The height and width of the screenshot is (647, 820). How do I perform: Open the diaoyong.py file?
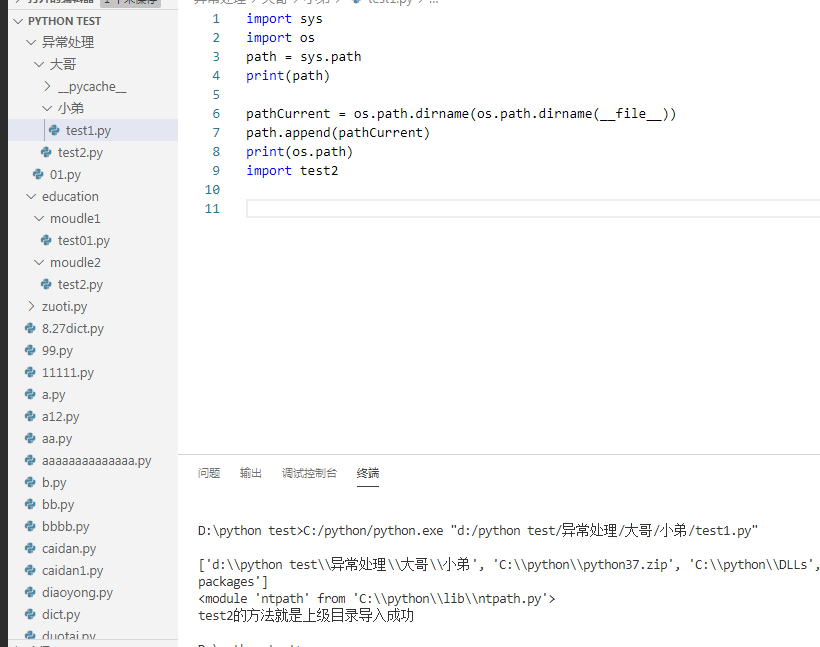click(x=77, y=593)
